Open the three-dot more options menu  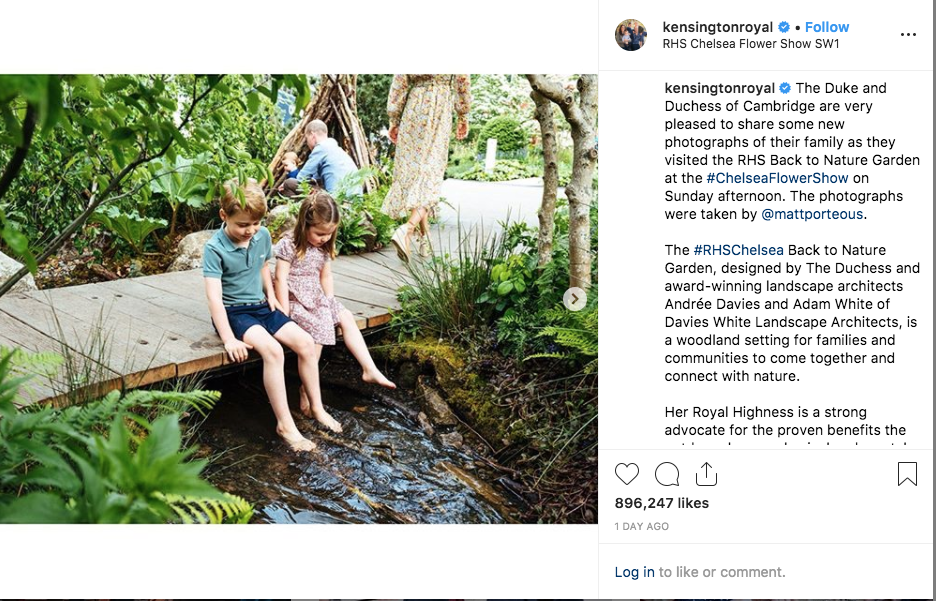pyautogui.click(x=908, y=35)
